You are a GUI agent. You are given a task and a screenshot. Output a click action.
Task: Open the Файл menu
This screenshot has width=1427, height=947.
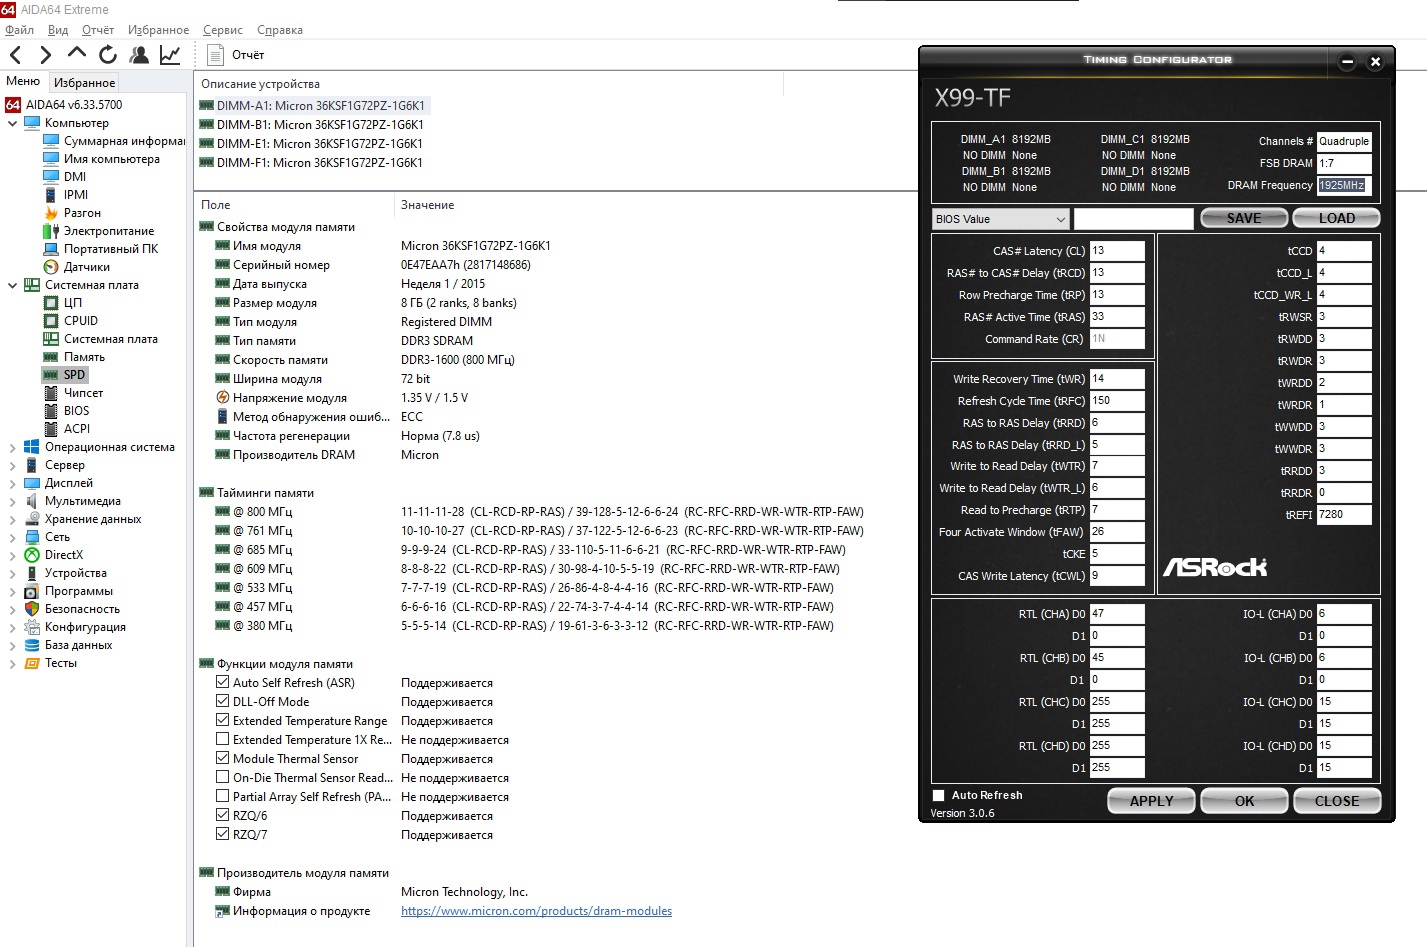[x=20, y=30]
